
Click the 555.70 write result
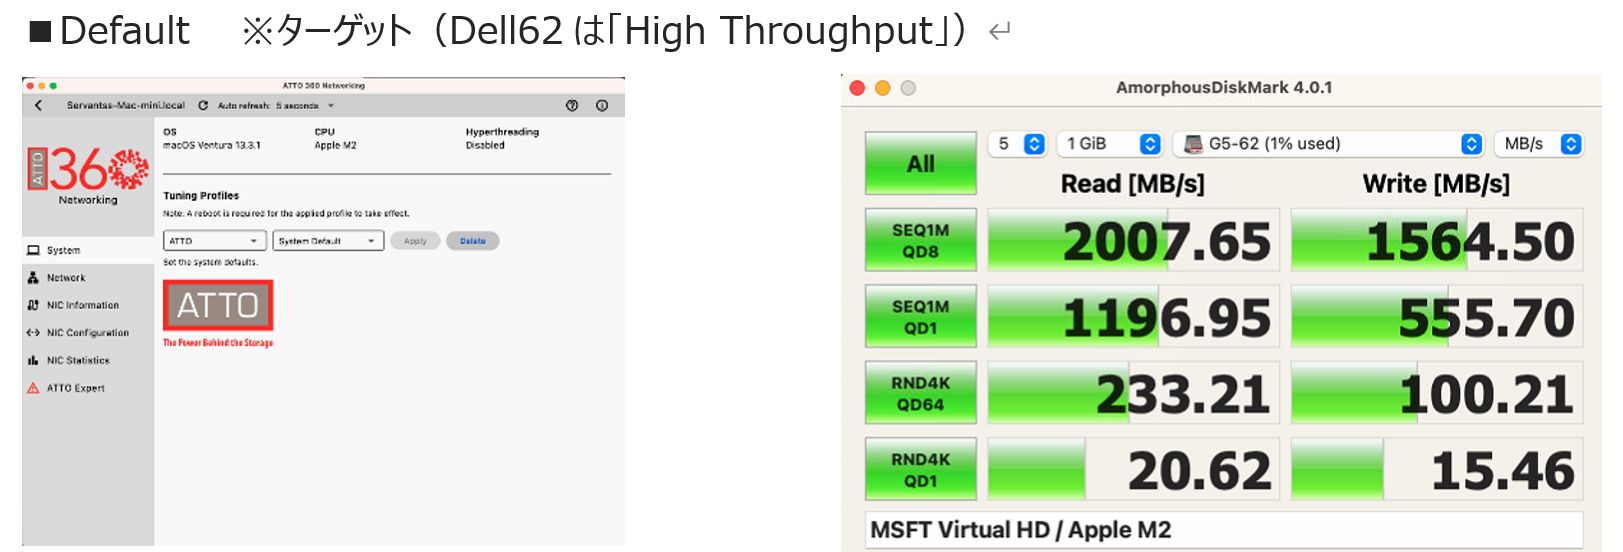click(x=1438, y=317)
